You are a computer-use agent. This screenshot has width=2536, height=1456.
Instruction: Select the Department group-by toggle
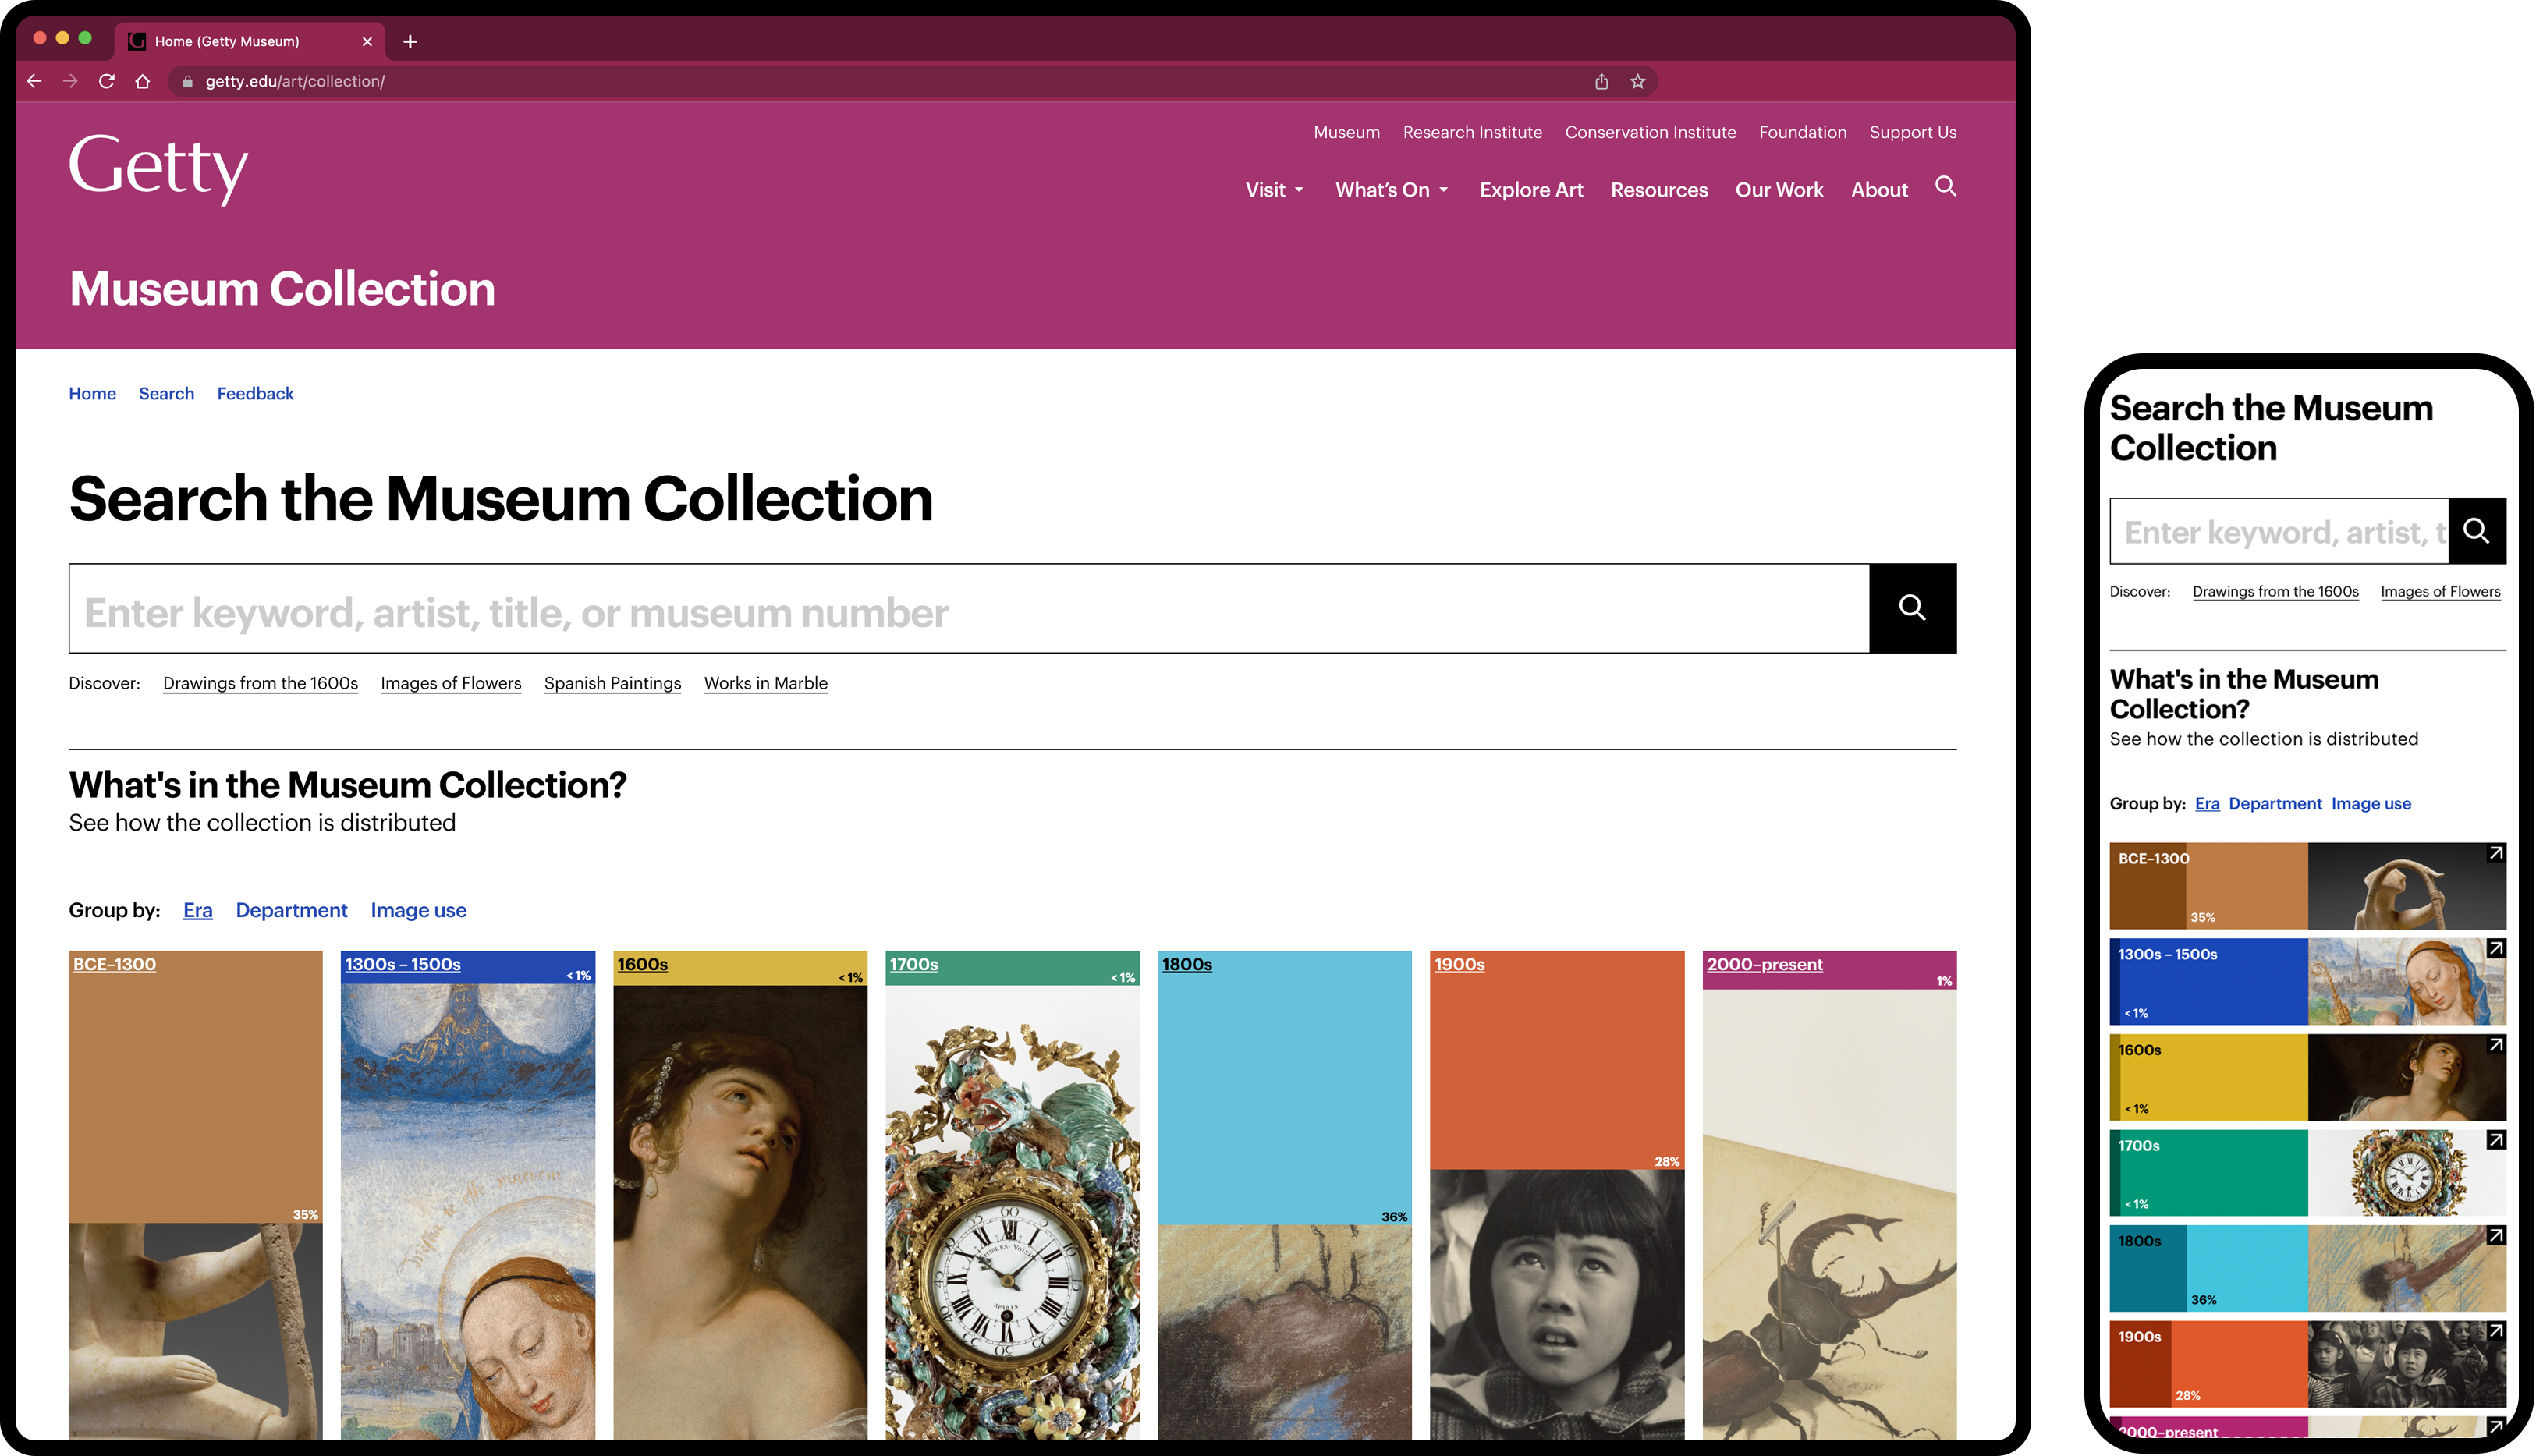click(x=291, y=909)
